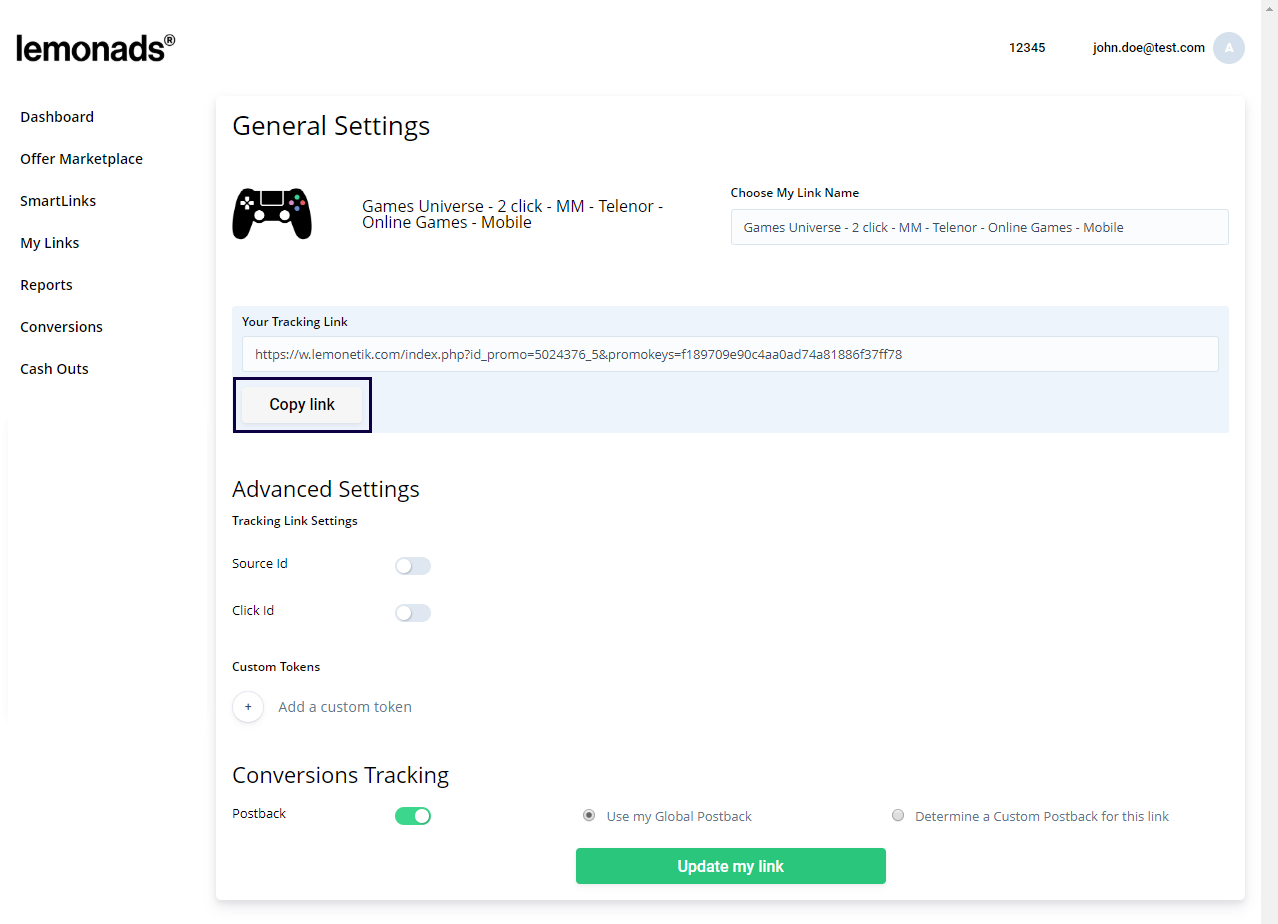Navigate to SmartLinks
The height and width of the screenshot is (924, 1278).
tap(58, 201)
